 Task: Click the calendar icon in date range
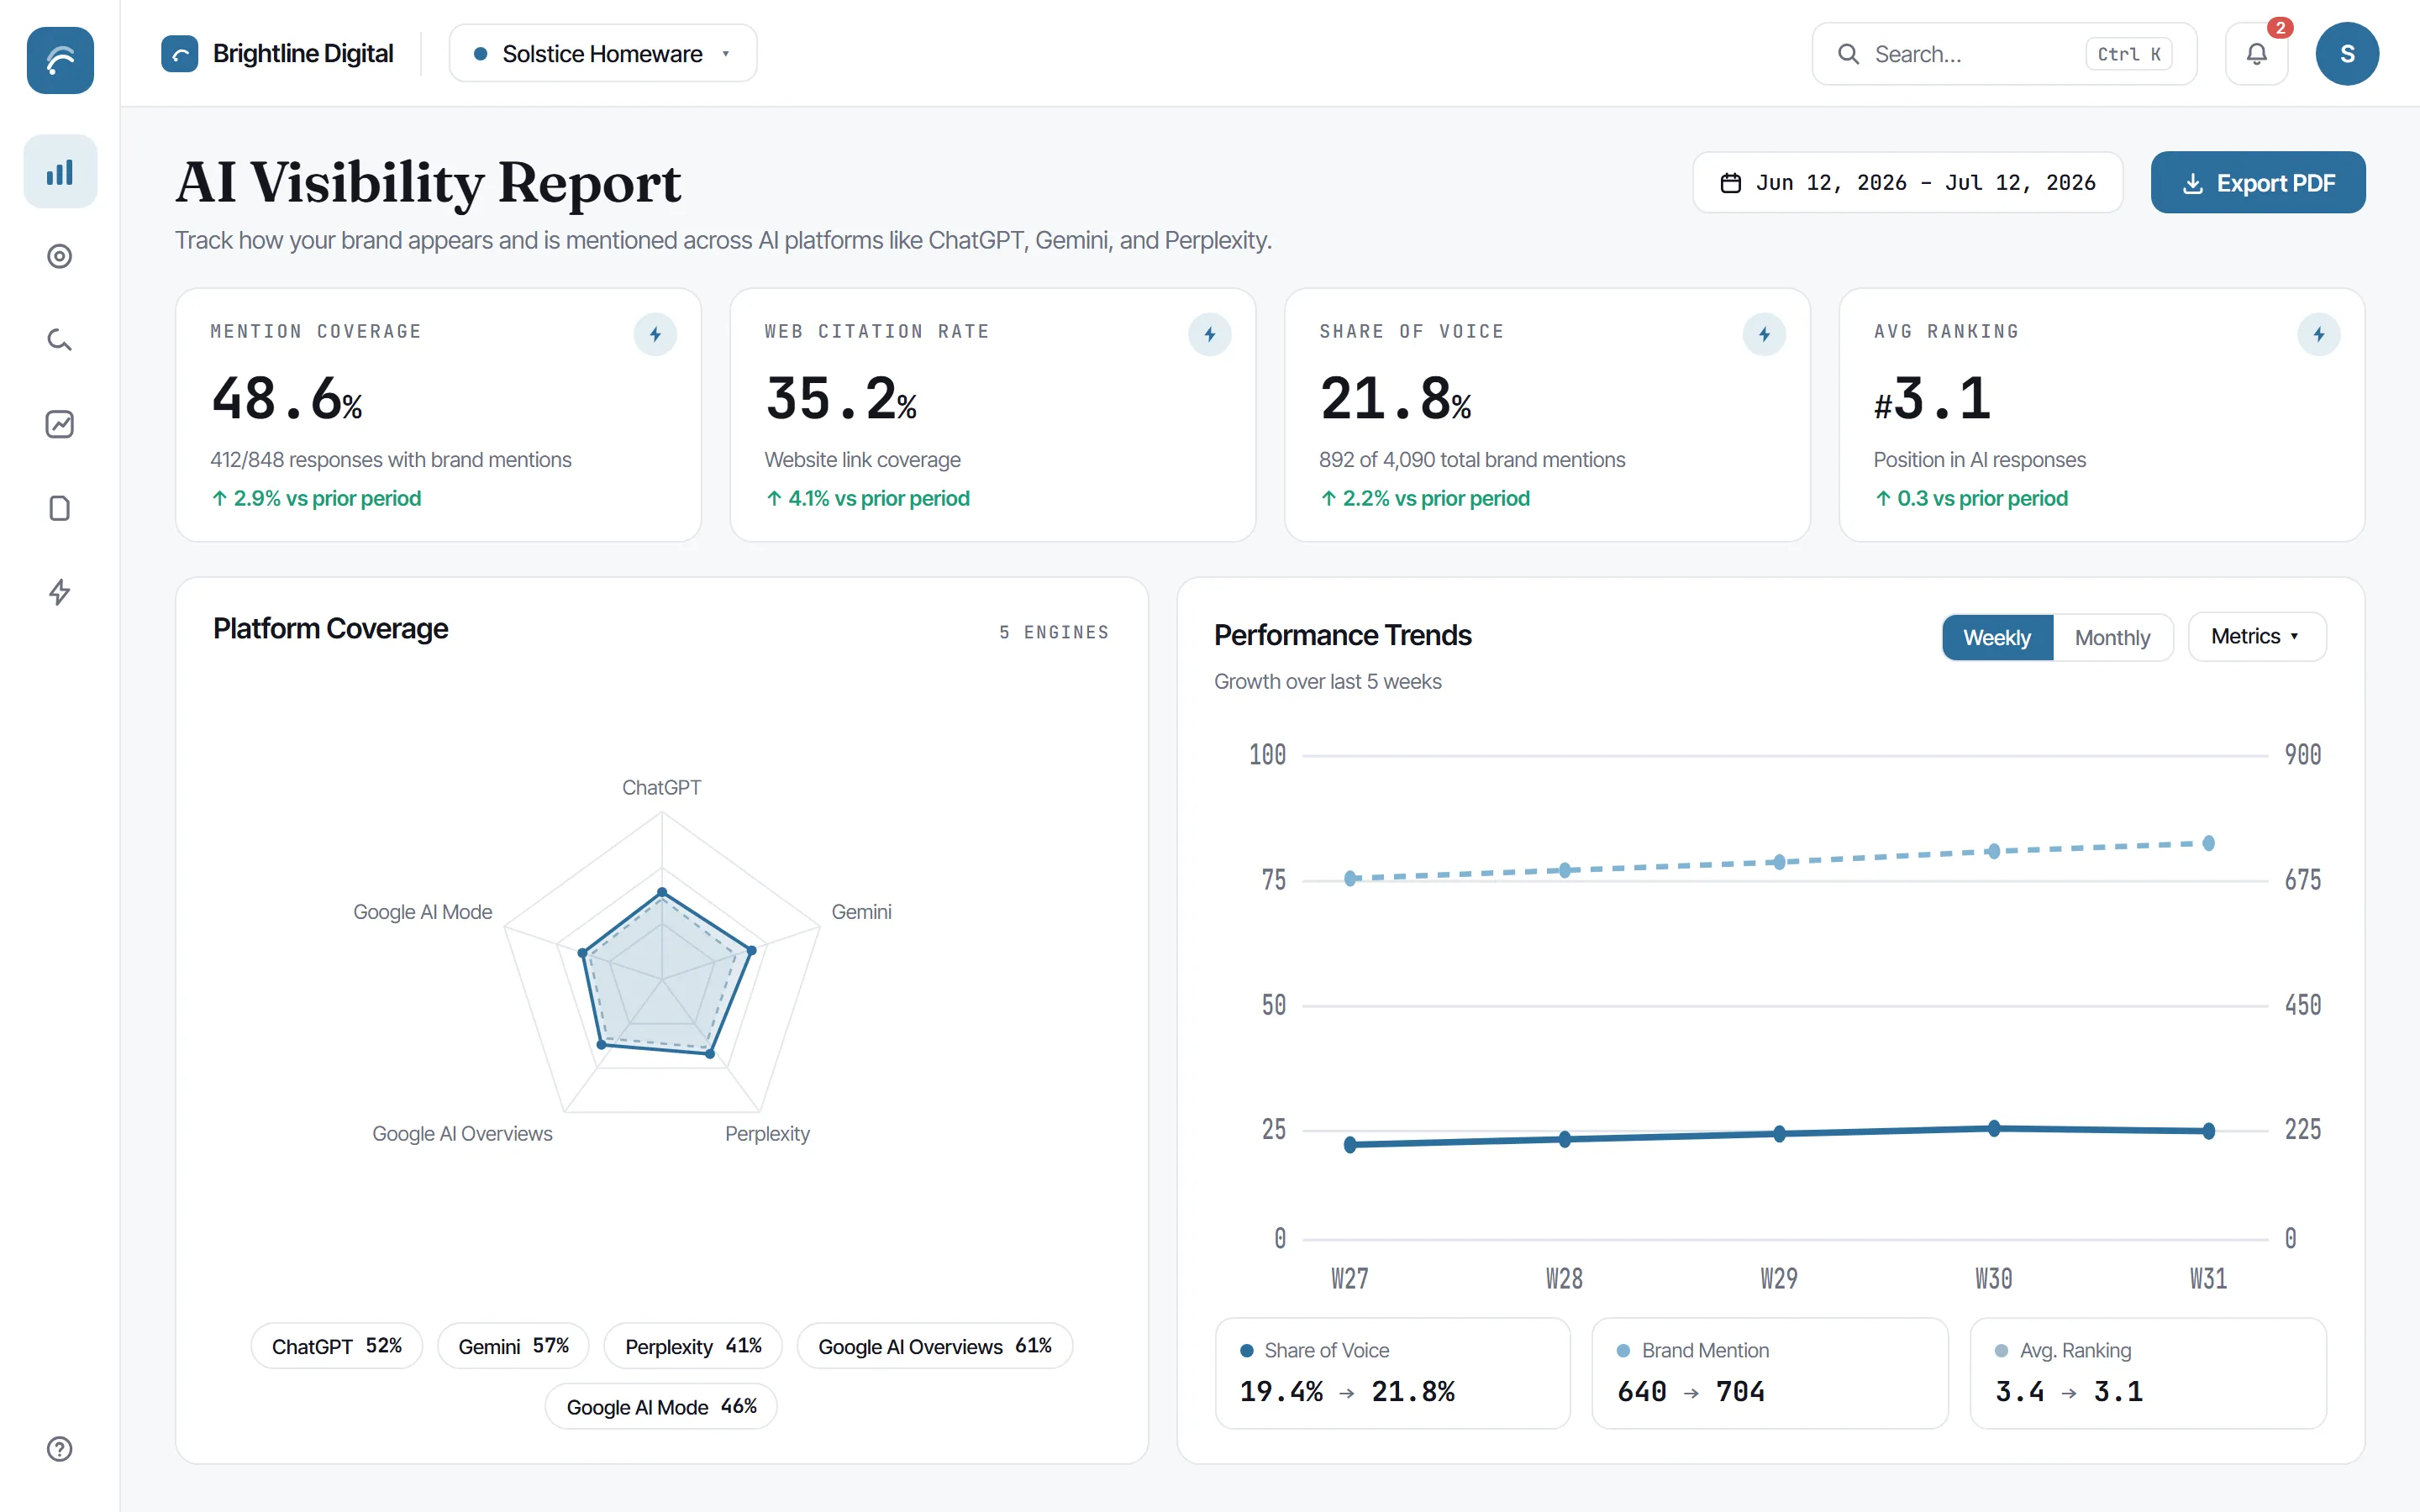1731,183
